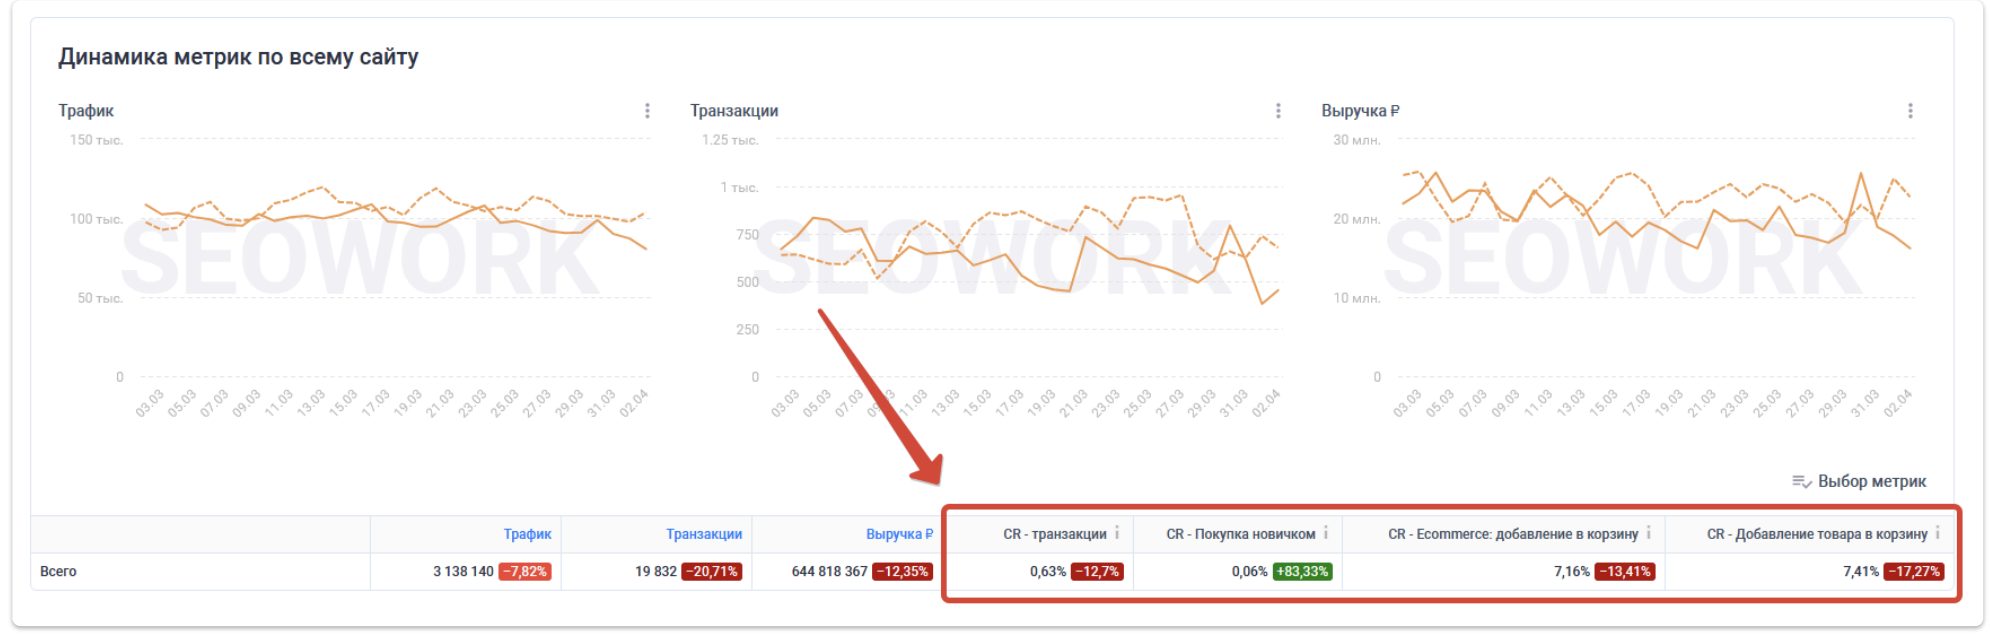Click the -7,82% traffic change badge
The image size is (1990, 640).
tap(525, 571)
